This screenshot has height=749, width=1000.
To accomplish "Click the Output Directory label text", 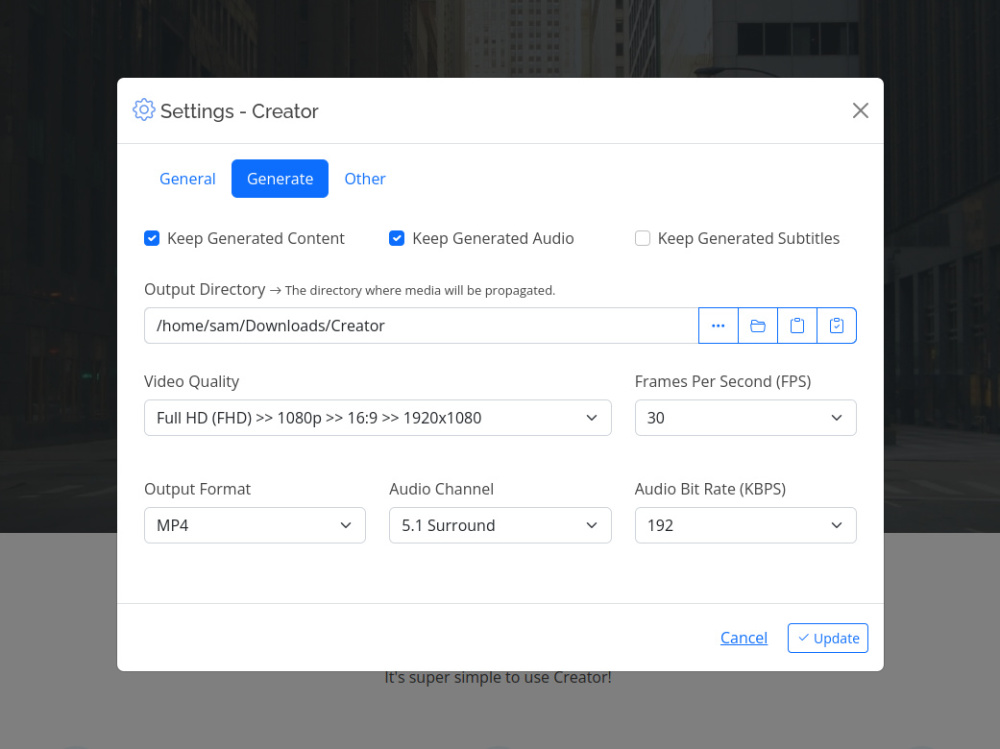I will tap(205, 290).
